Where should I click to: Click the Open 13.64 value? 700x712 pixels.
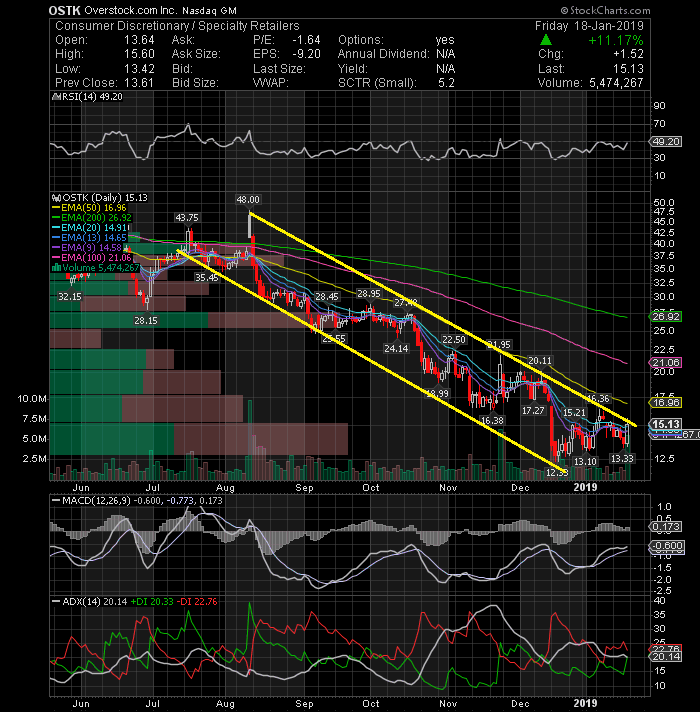point(139,40)
